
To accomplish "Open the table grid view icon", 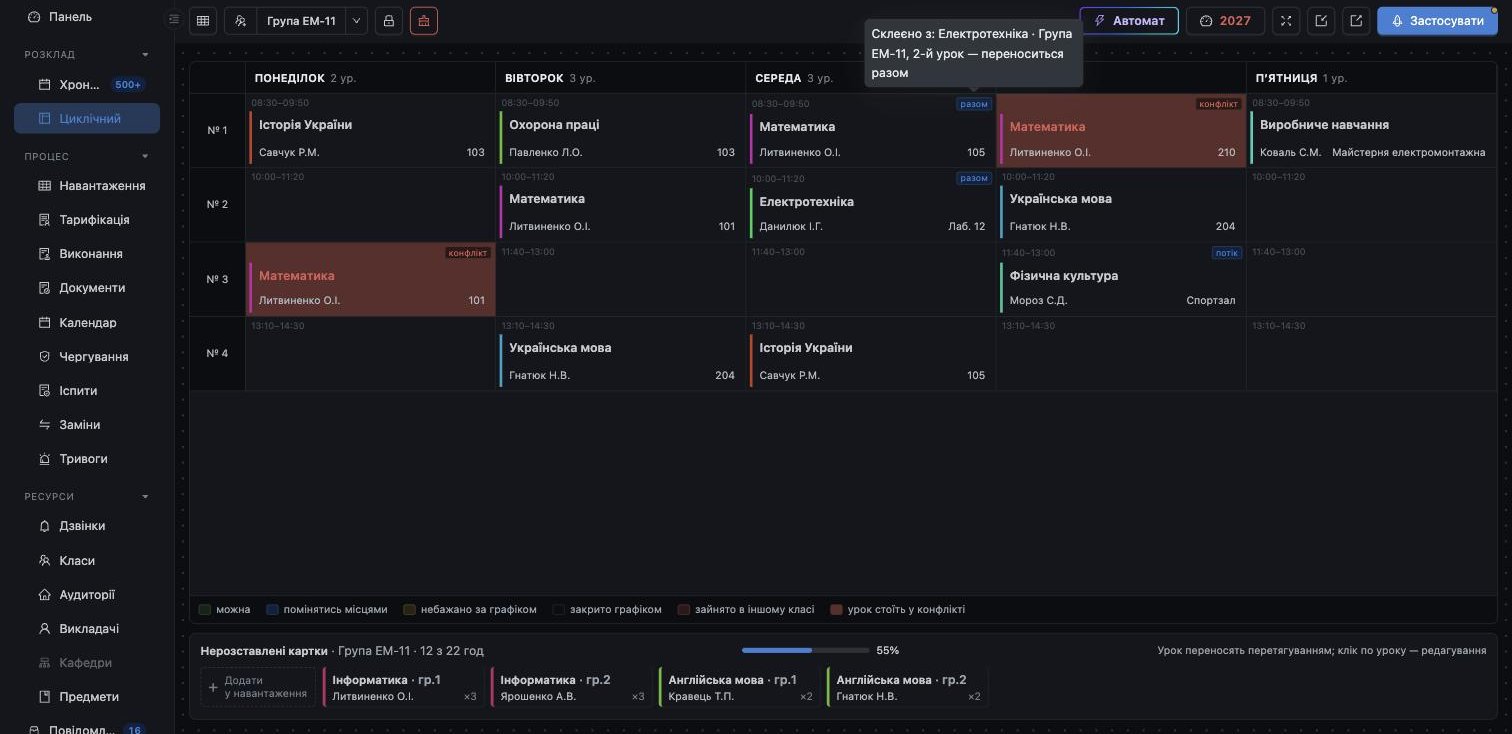I will (203, 21).
